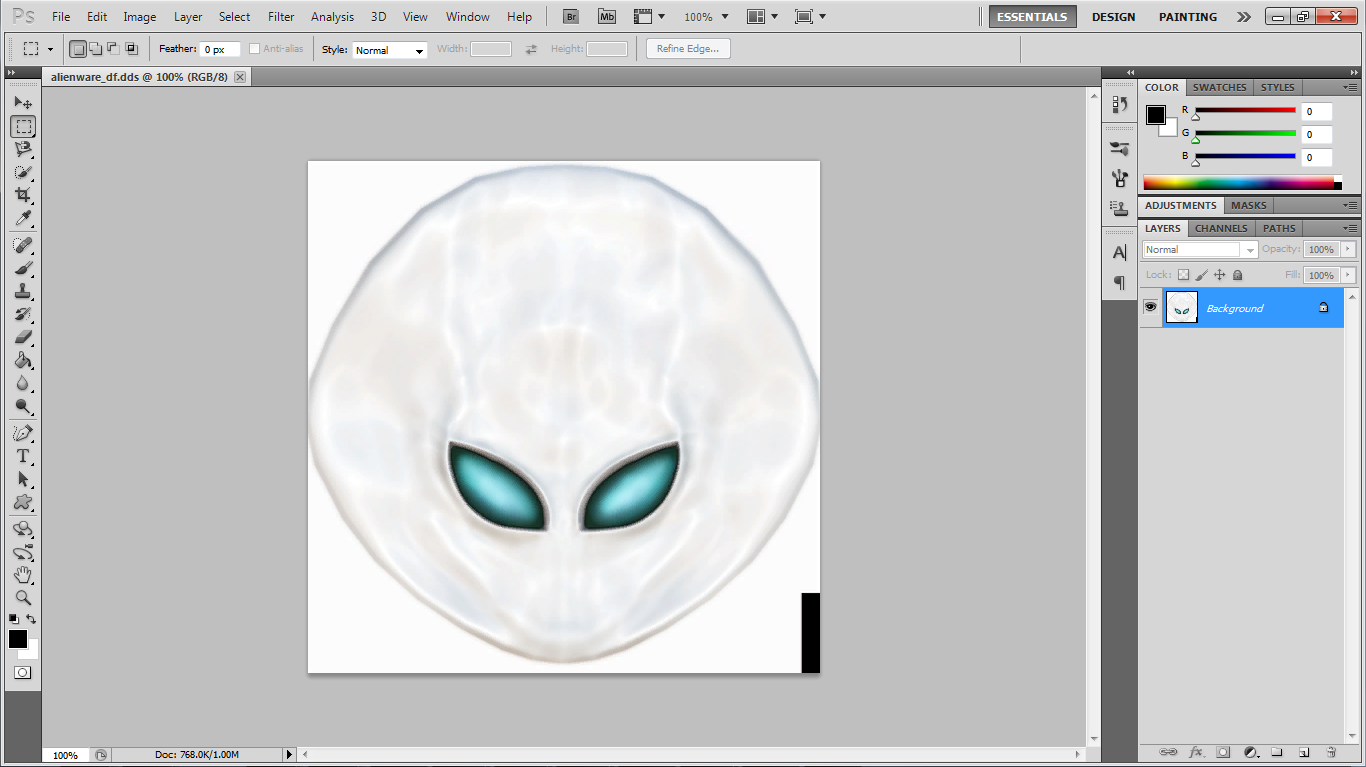Open the Fill slider arrow in Layers
This screenshot has width=1366, height=767.
pyautogui.click(x=1349, y=275)
